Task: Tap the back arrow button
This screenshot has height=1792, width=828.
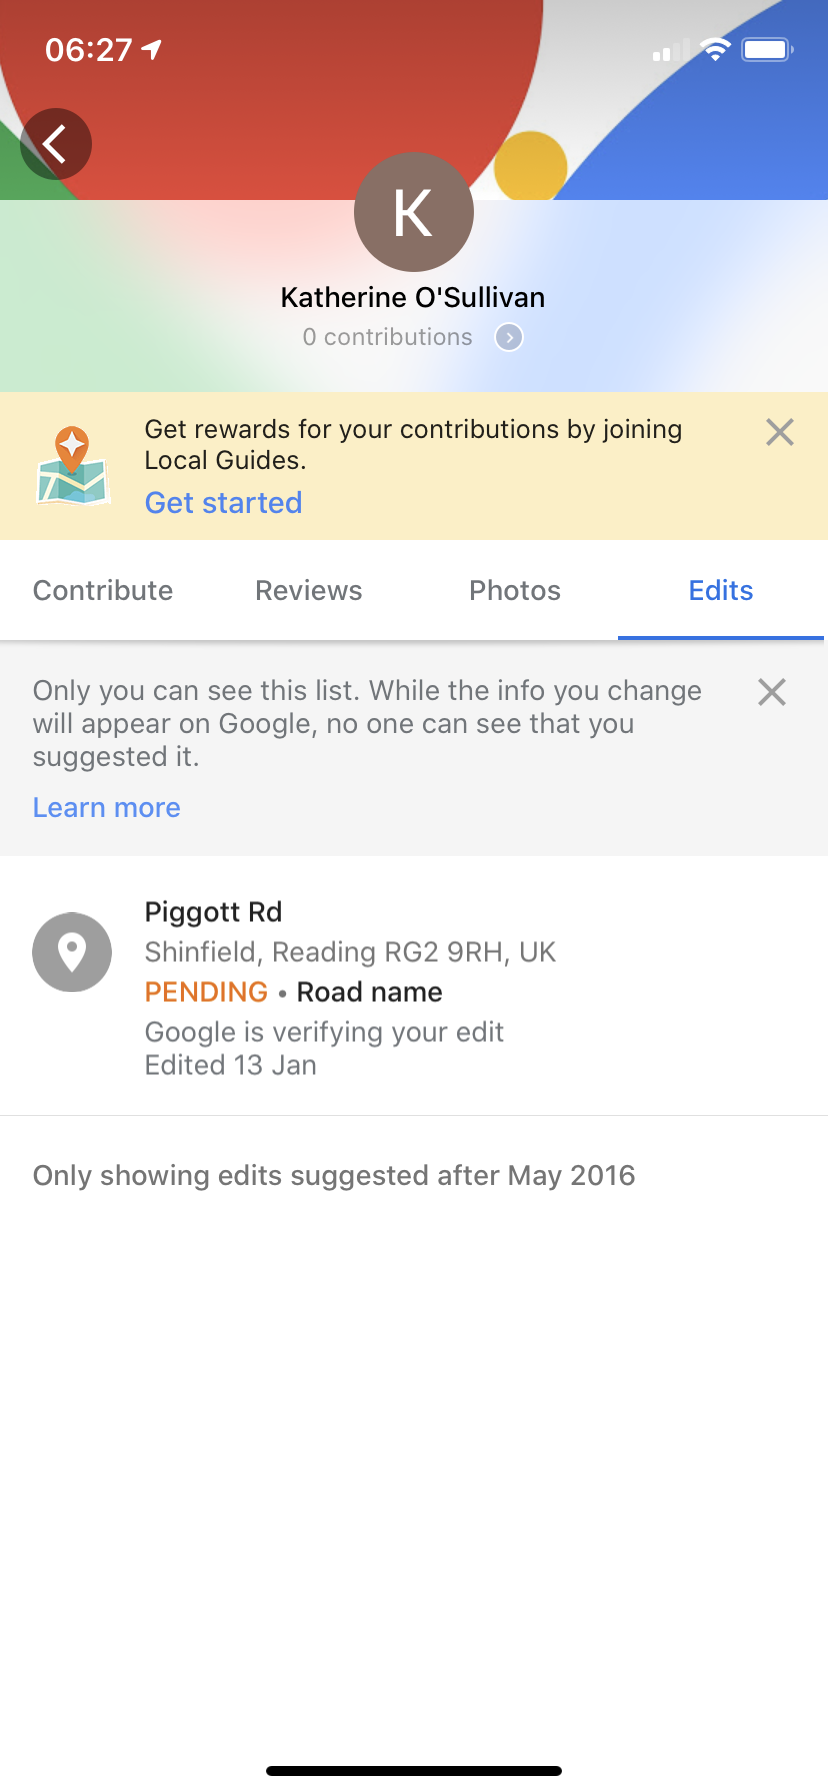Action: pyautogui.click(x=56, y=144)
